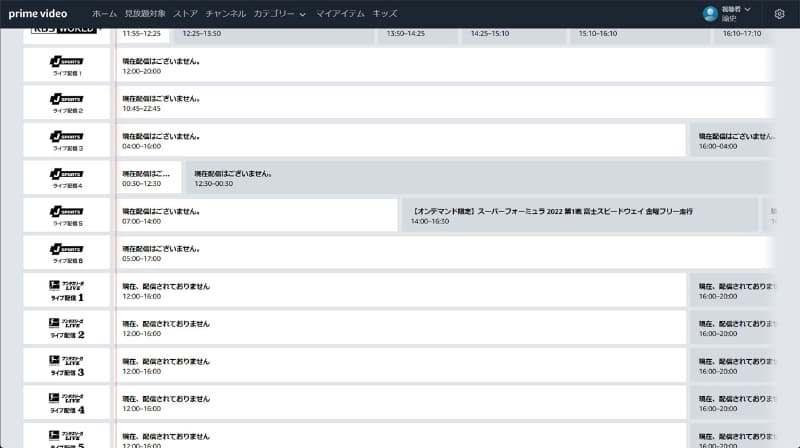Select Bundesliga ライブ配信3 16:00-20:00 slot
Image resolution: width=800 pixels, height=448 pixels.
click(x=733, y=365)
